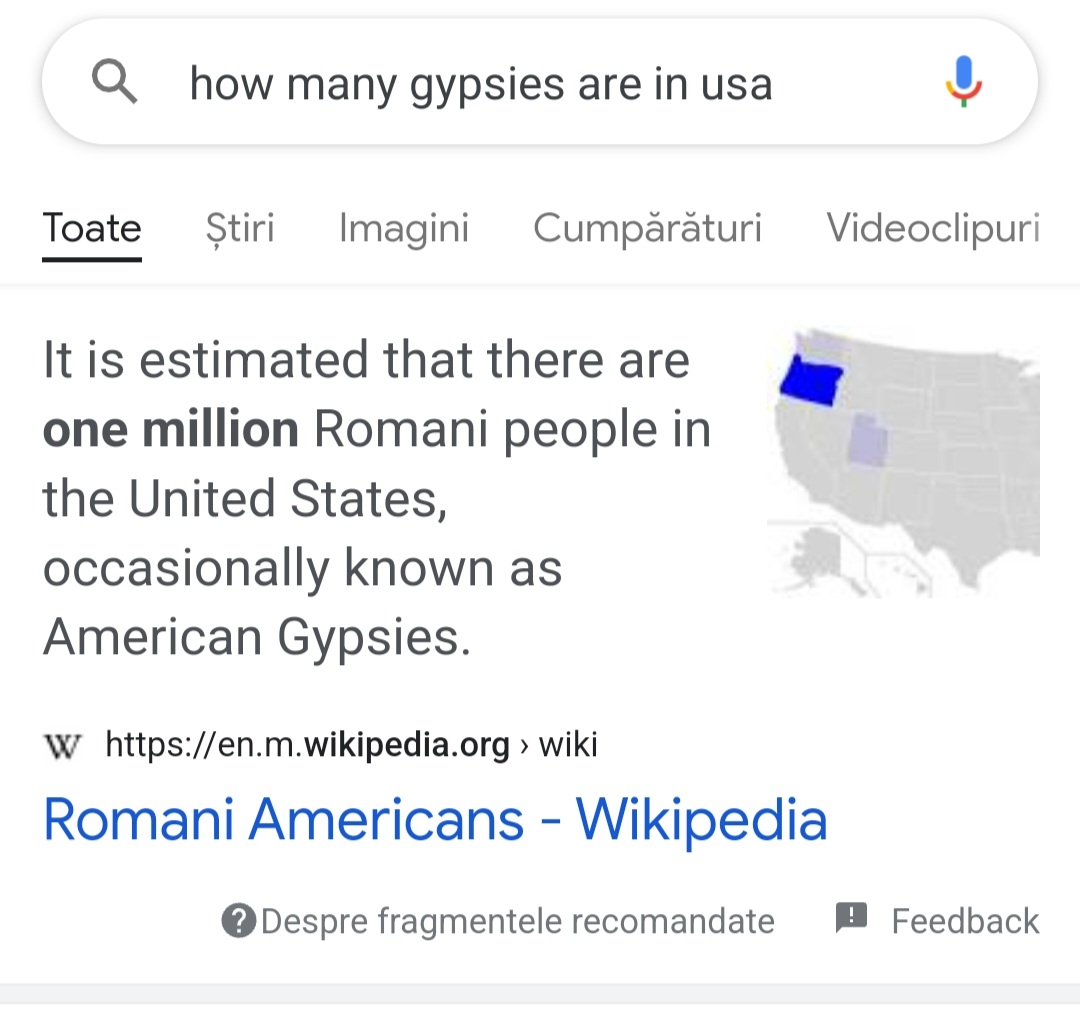
Task: Click the wiki breadcrumb segment
Action: 568,745
